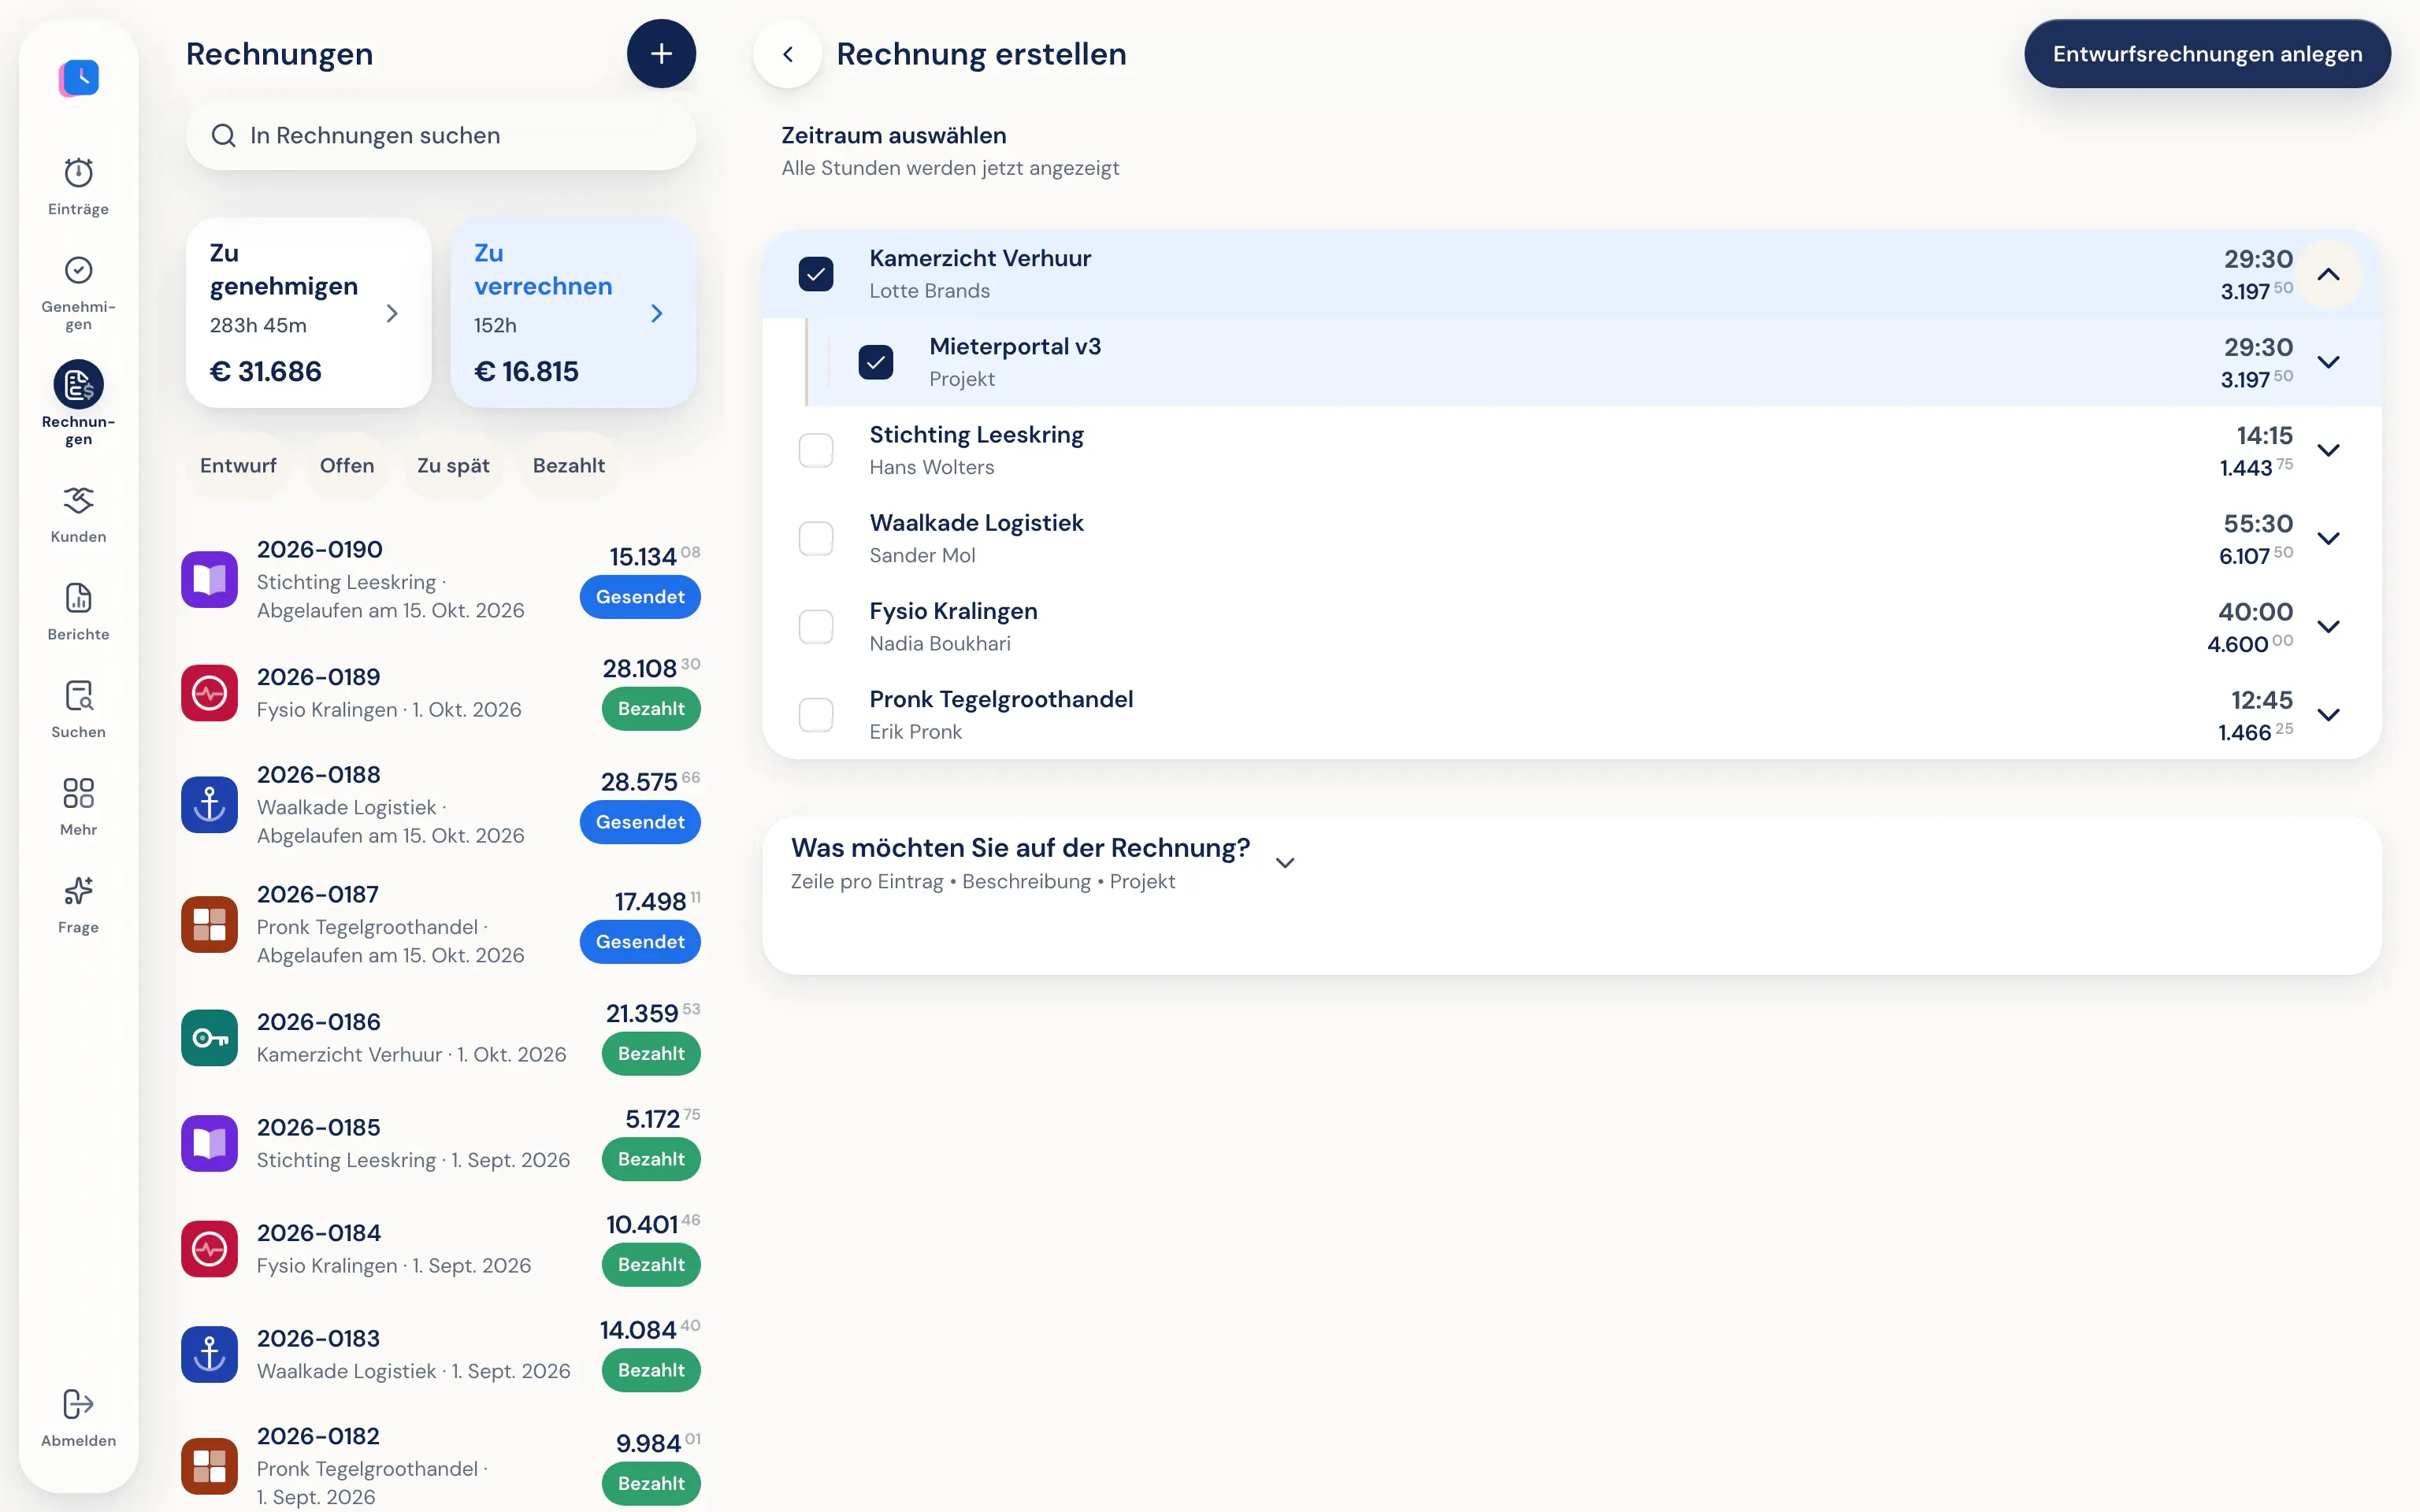Collapse the Kamerzicht Verhuur row chevron
This screenshot has width=2420, height=1512.
point(2328,274)
